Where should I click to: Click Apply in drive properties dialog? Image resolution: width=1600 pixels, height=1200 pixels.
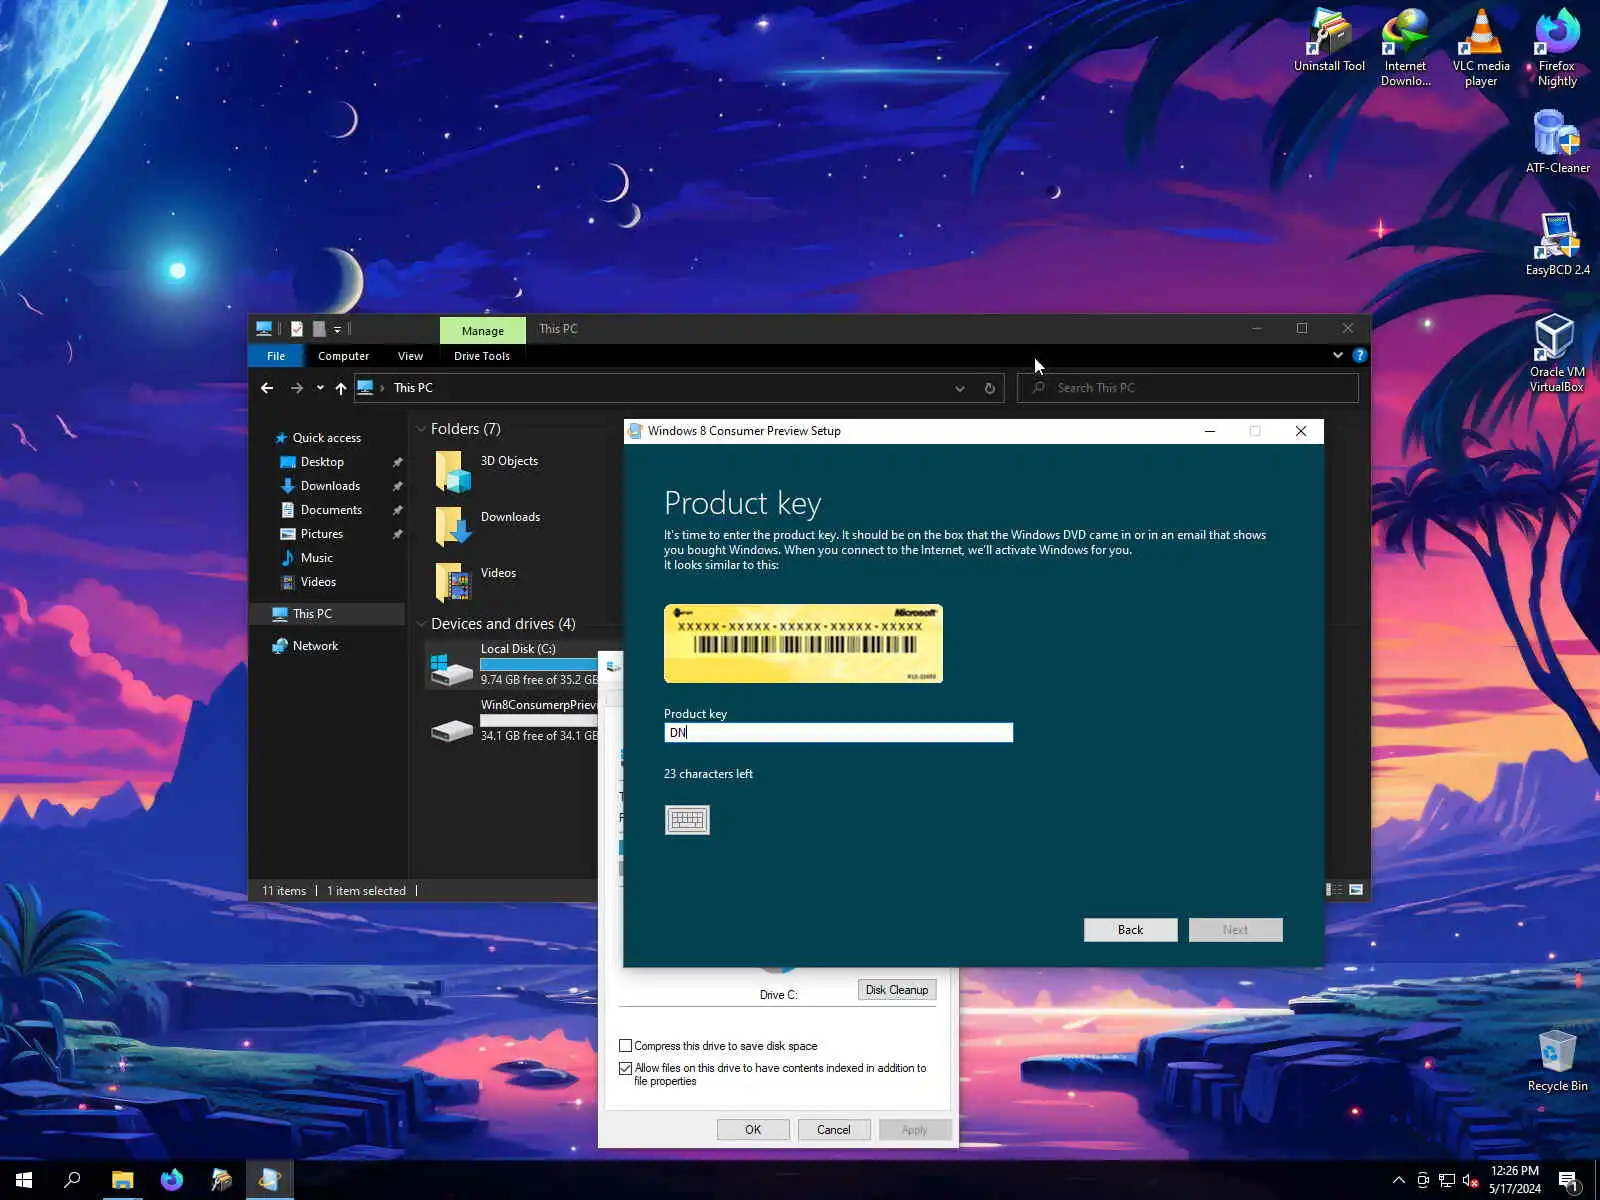(915, 1130)
